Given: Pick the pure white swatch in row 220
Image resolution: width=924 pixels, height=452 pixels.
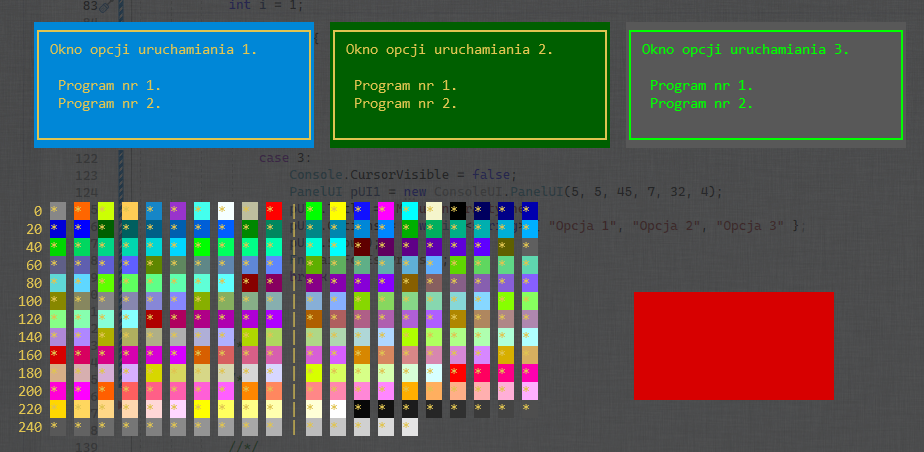Looking at the screenshot, I should coord(338,409).
